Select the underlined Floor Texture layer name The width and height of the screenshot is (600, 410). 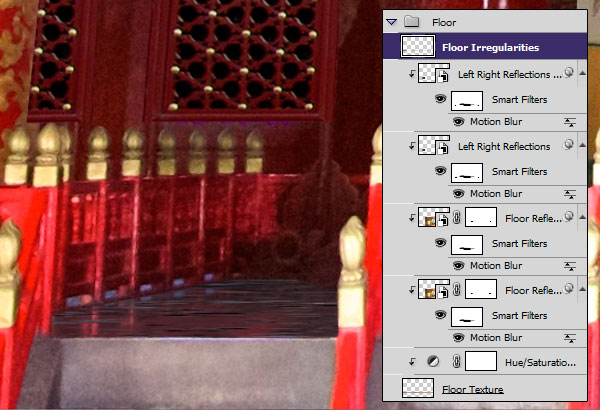473,389
